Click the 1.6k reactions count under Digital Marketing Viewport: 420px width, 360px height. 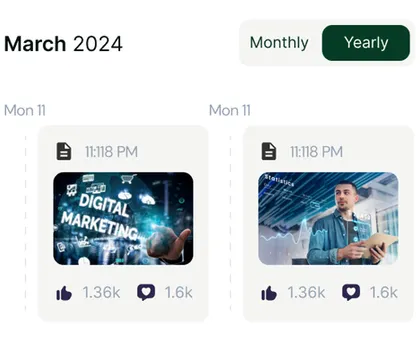click(179, 293)
